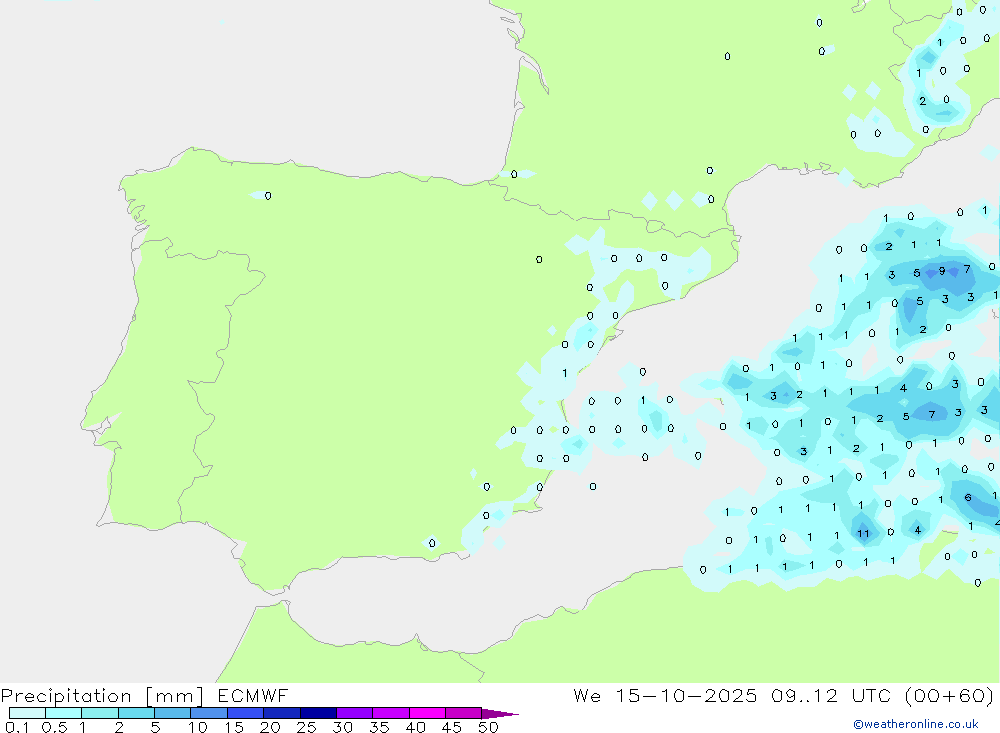Click the 2 mm legend color block

point(136,713)
